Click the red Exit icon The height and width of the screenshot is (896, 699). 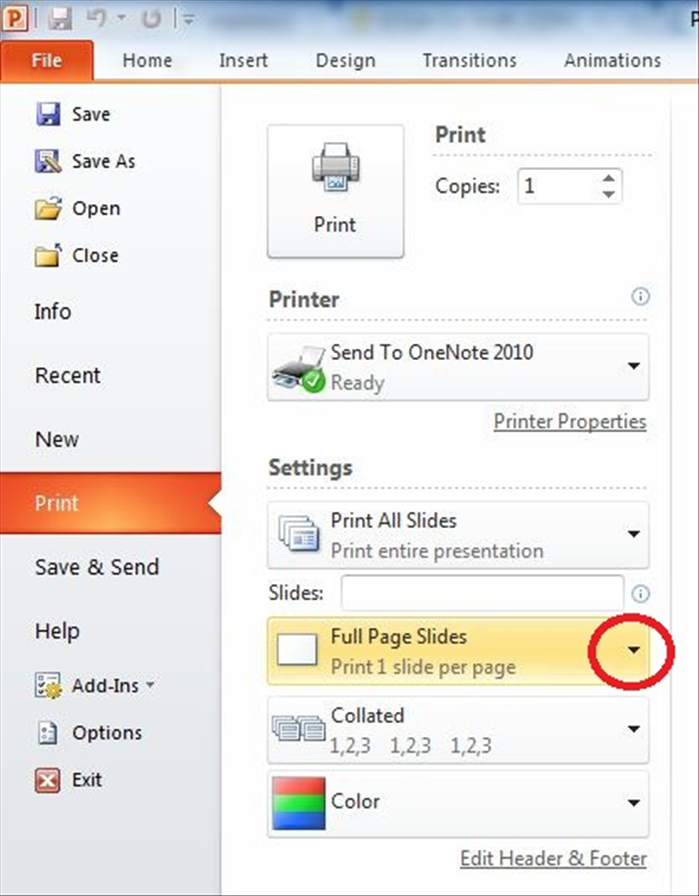coord(47,780)
